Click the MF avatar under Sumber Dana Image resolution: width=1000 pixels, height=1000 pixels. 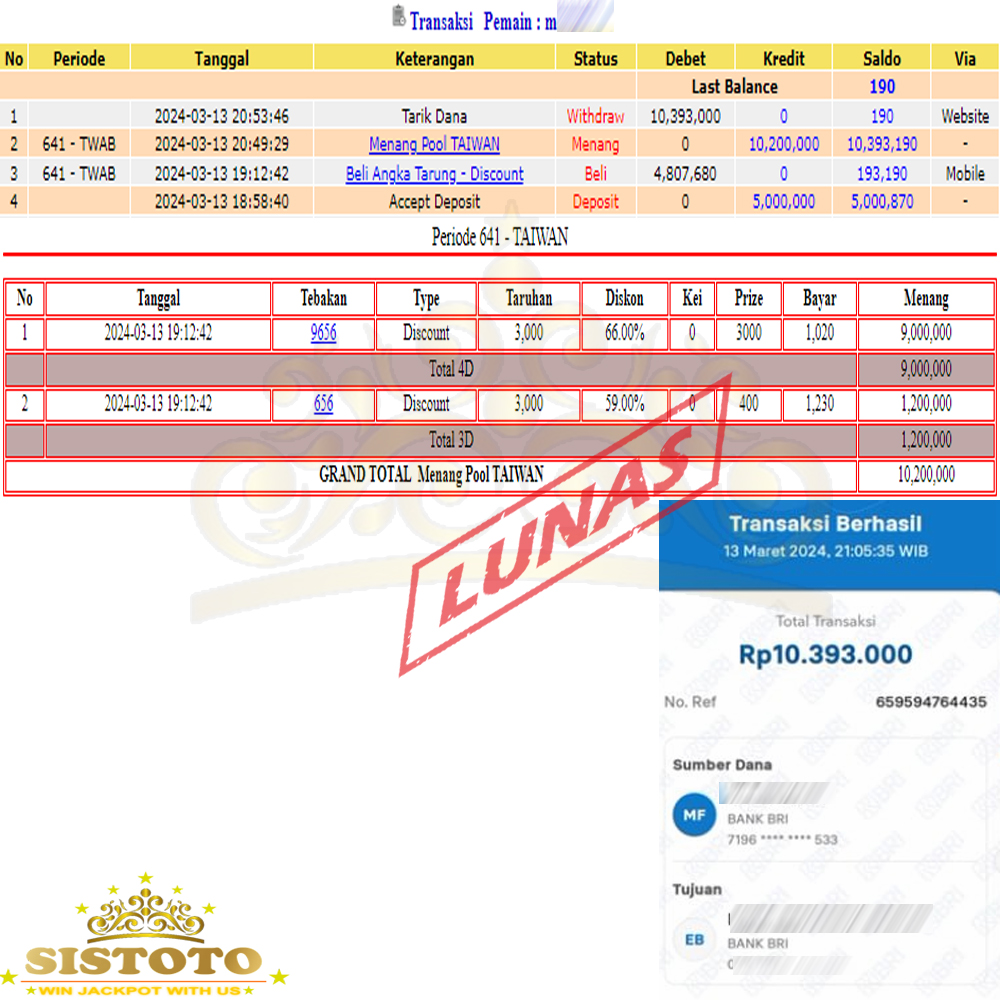click(694, 816)
